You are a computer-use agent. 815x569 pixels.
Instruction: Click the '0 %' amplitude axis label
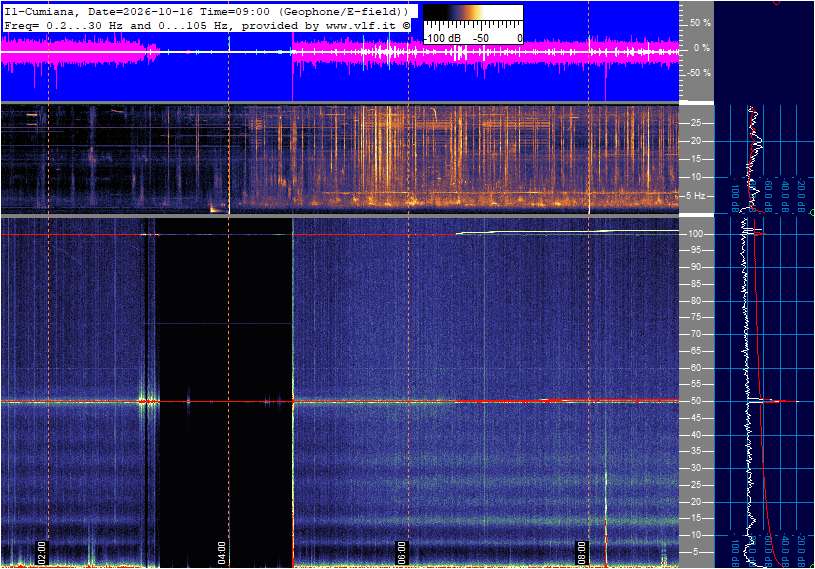tap(702, 48)
